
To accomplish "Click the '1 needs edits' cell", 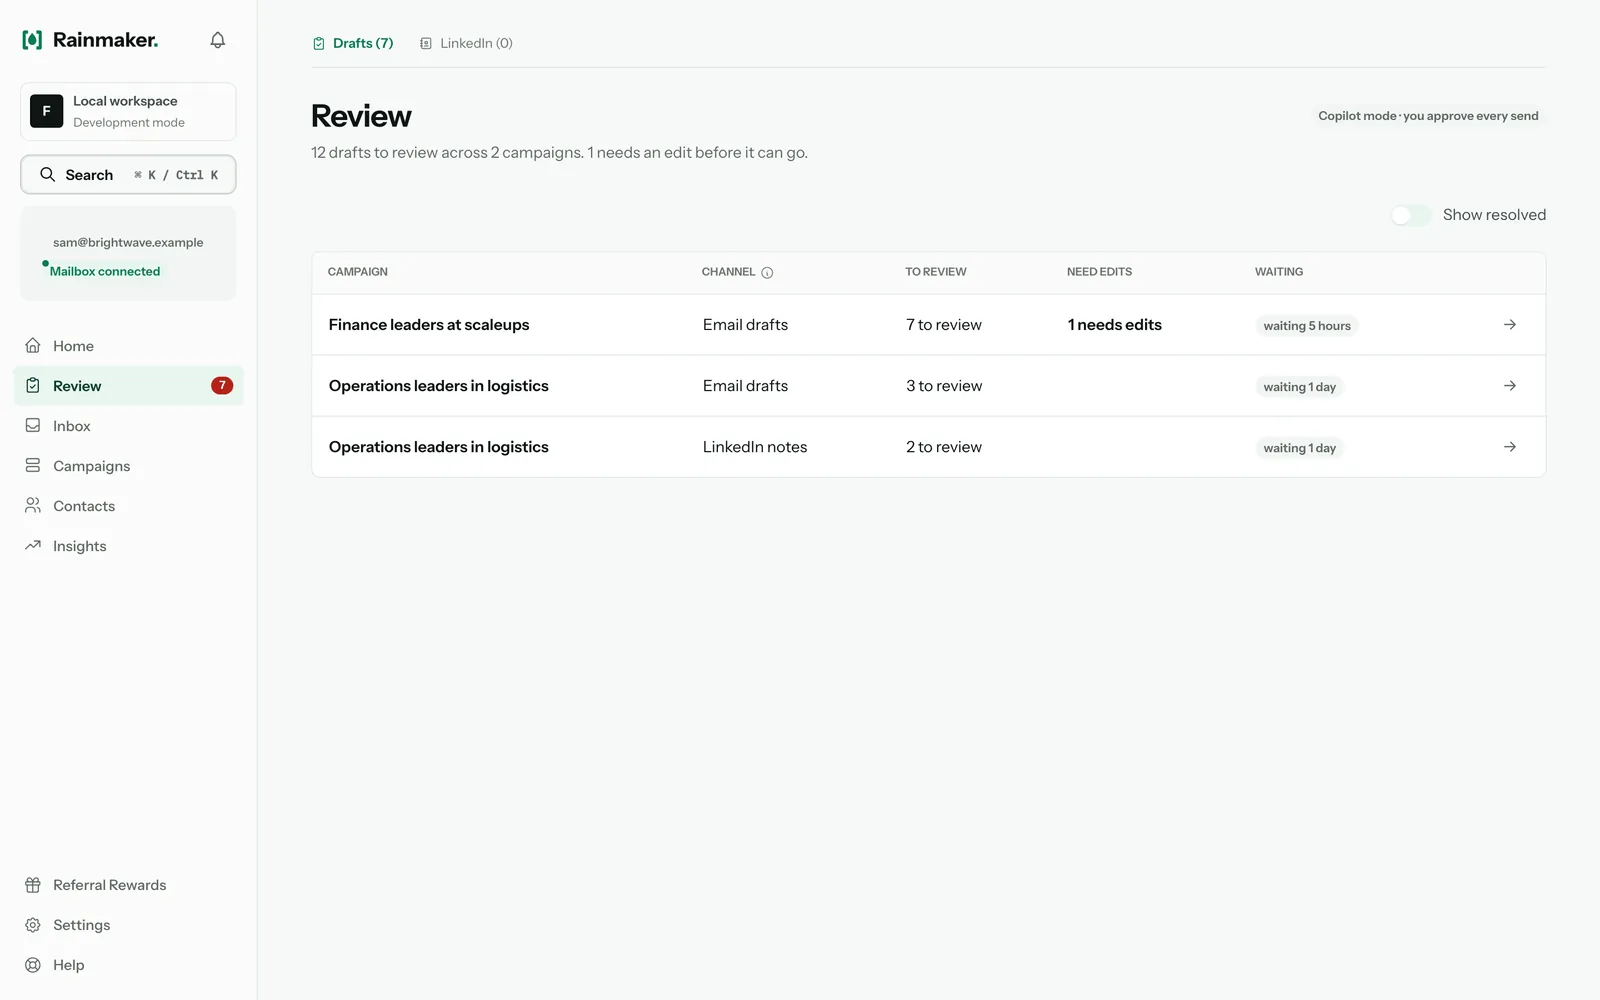I will pyautogui.click(x=1115, y=325).
